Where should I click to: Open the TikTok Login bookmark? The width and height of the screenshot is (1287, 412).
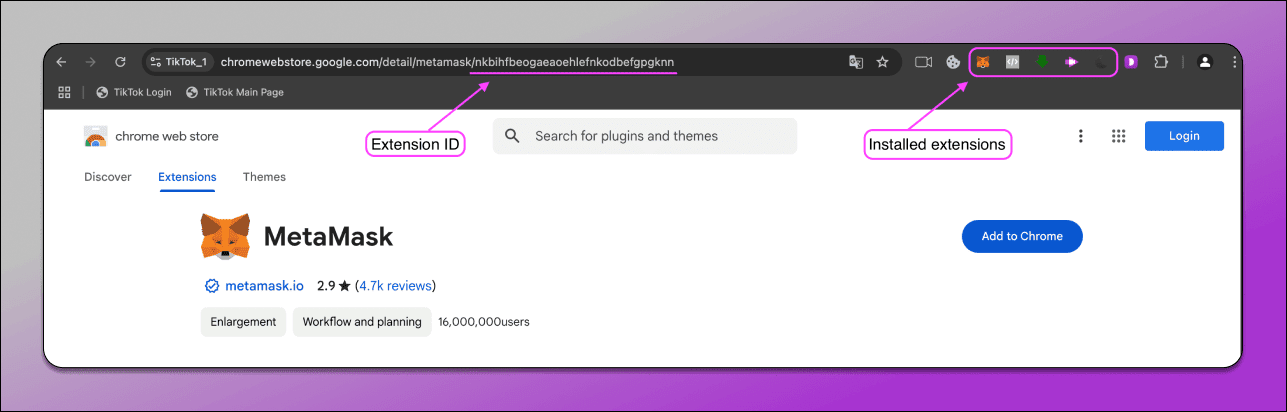click(x=134, y=92)
